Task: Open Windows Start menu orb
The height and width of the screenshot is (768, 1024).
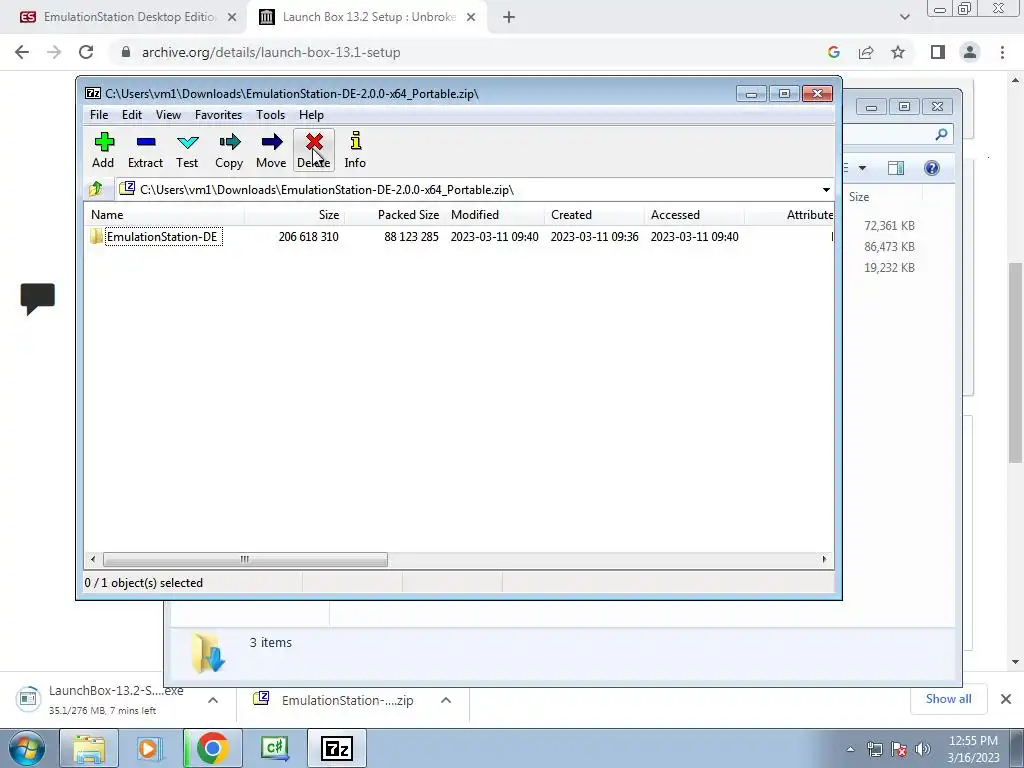Action: [27, 748]
